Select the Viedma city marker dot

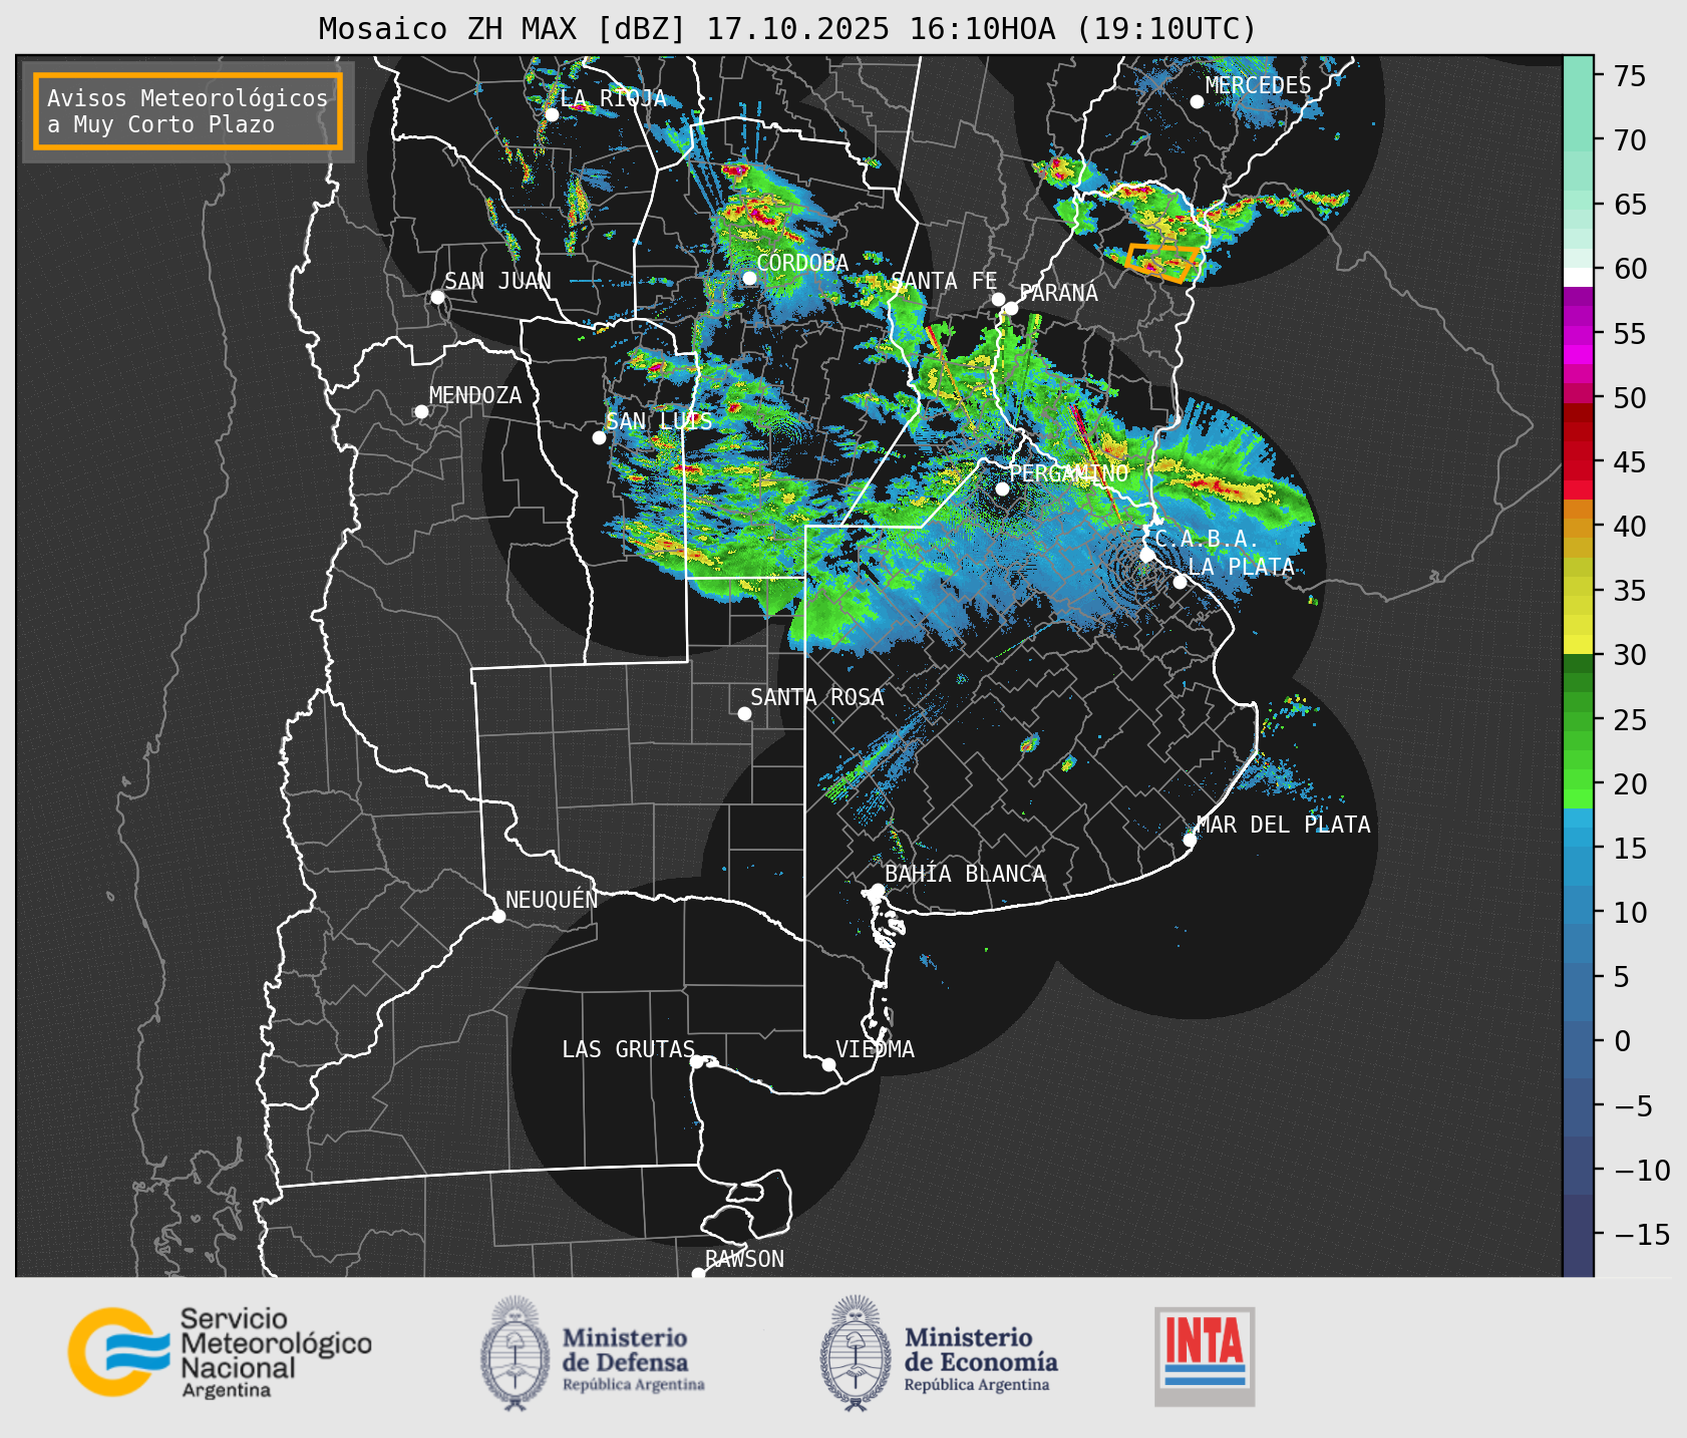pyautogui.click(x=829, y=1064)
